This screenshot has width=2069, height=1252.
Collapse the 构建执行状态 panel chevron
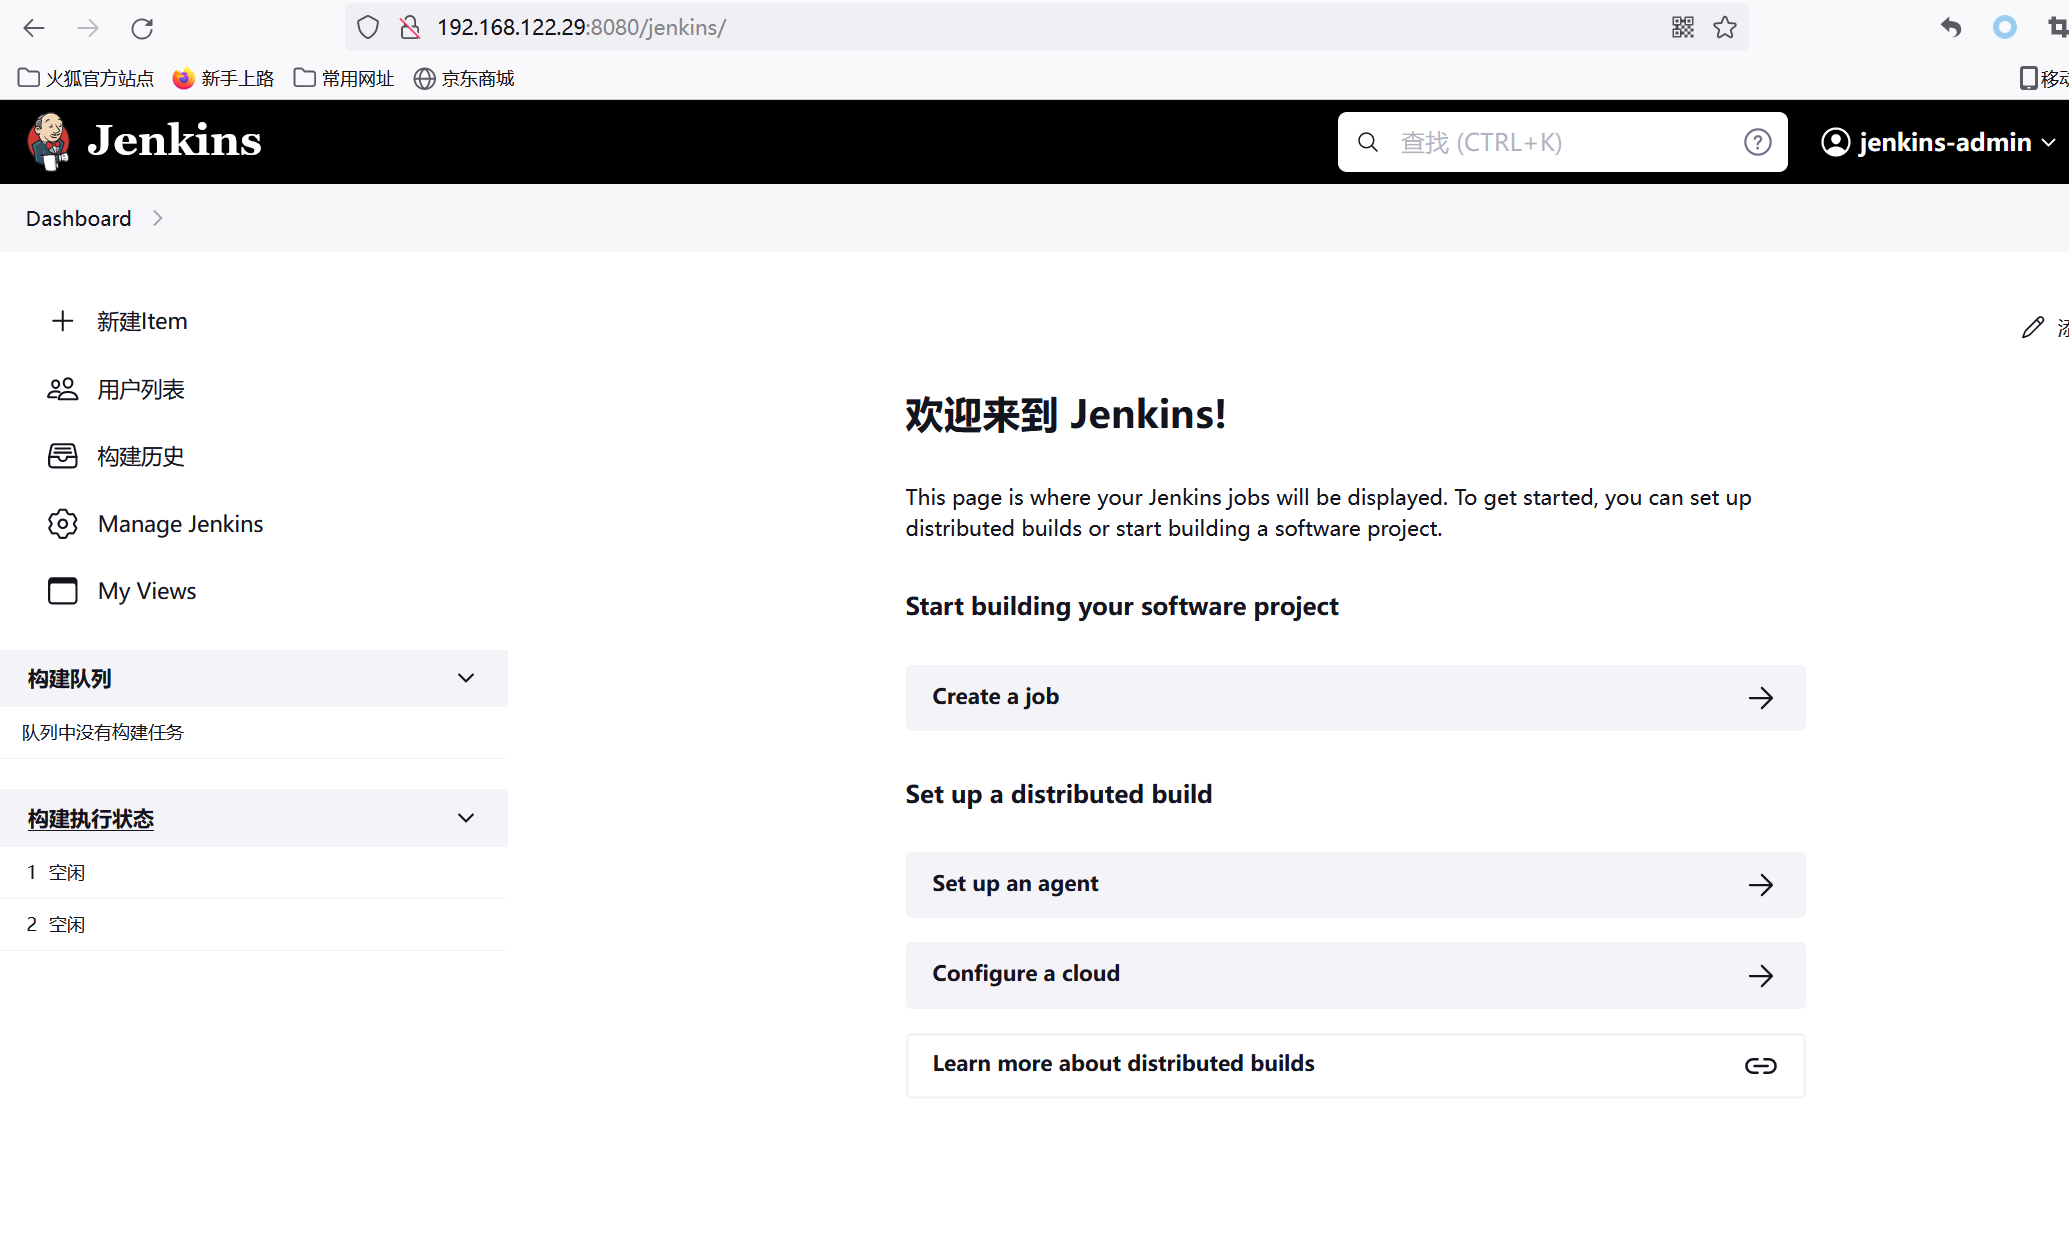(466, 818)
